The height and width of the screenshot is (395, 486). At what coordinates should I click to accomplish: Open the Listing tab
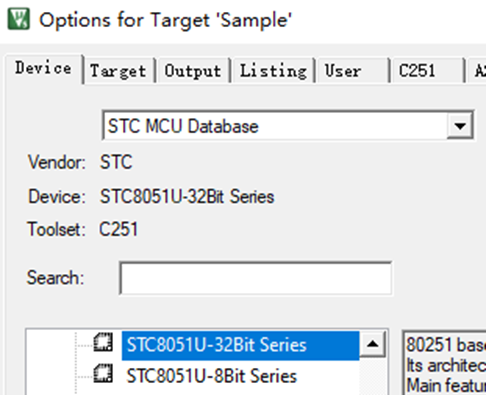click(273, 70)
